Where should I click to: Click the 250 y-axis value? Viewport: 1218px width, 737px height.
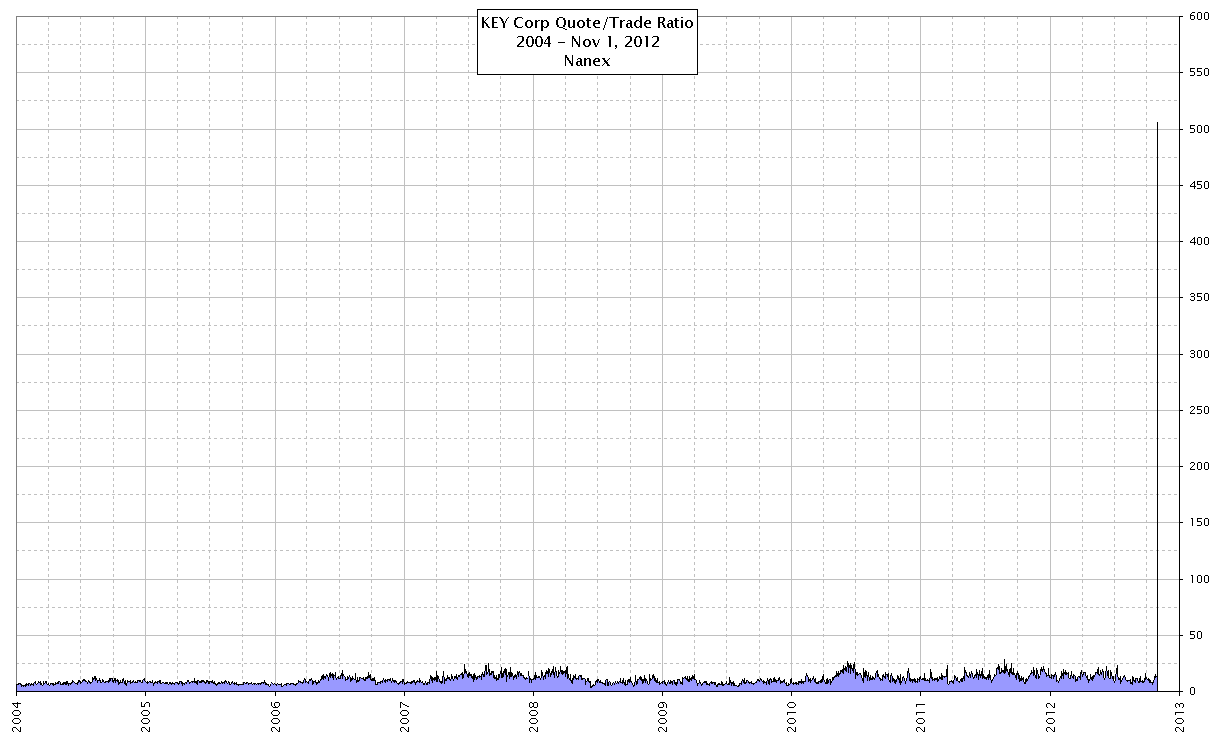pos(1199,410)
